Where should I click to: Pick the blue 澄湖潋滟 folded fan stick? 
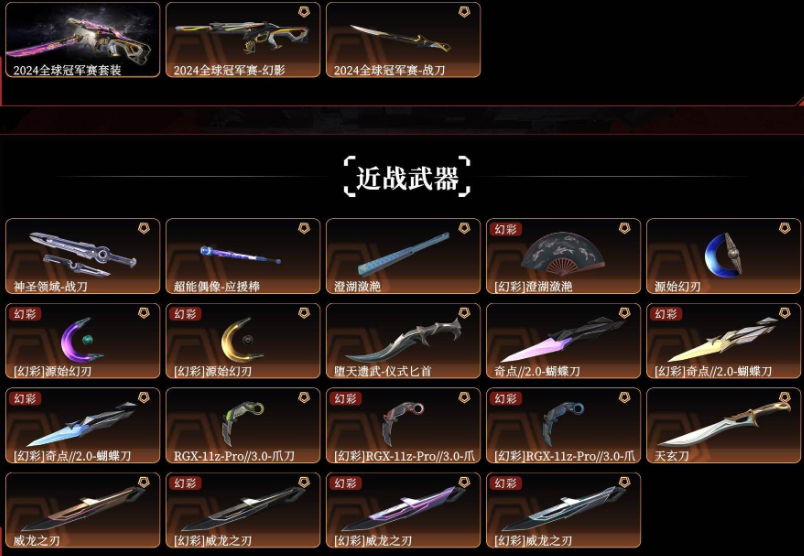[403, 254]
